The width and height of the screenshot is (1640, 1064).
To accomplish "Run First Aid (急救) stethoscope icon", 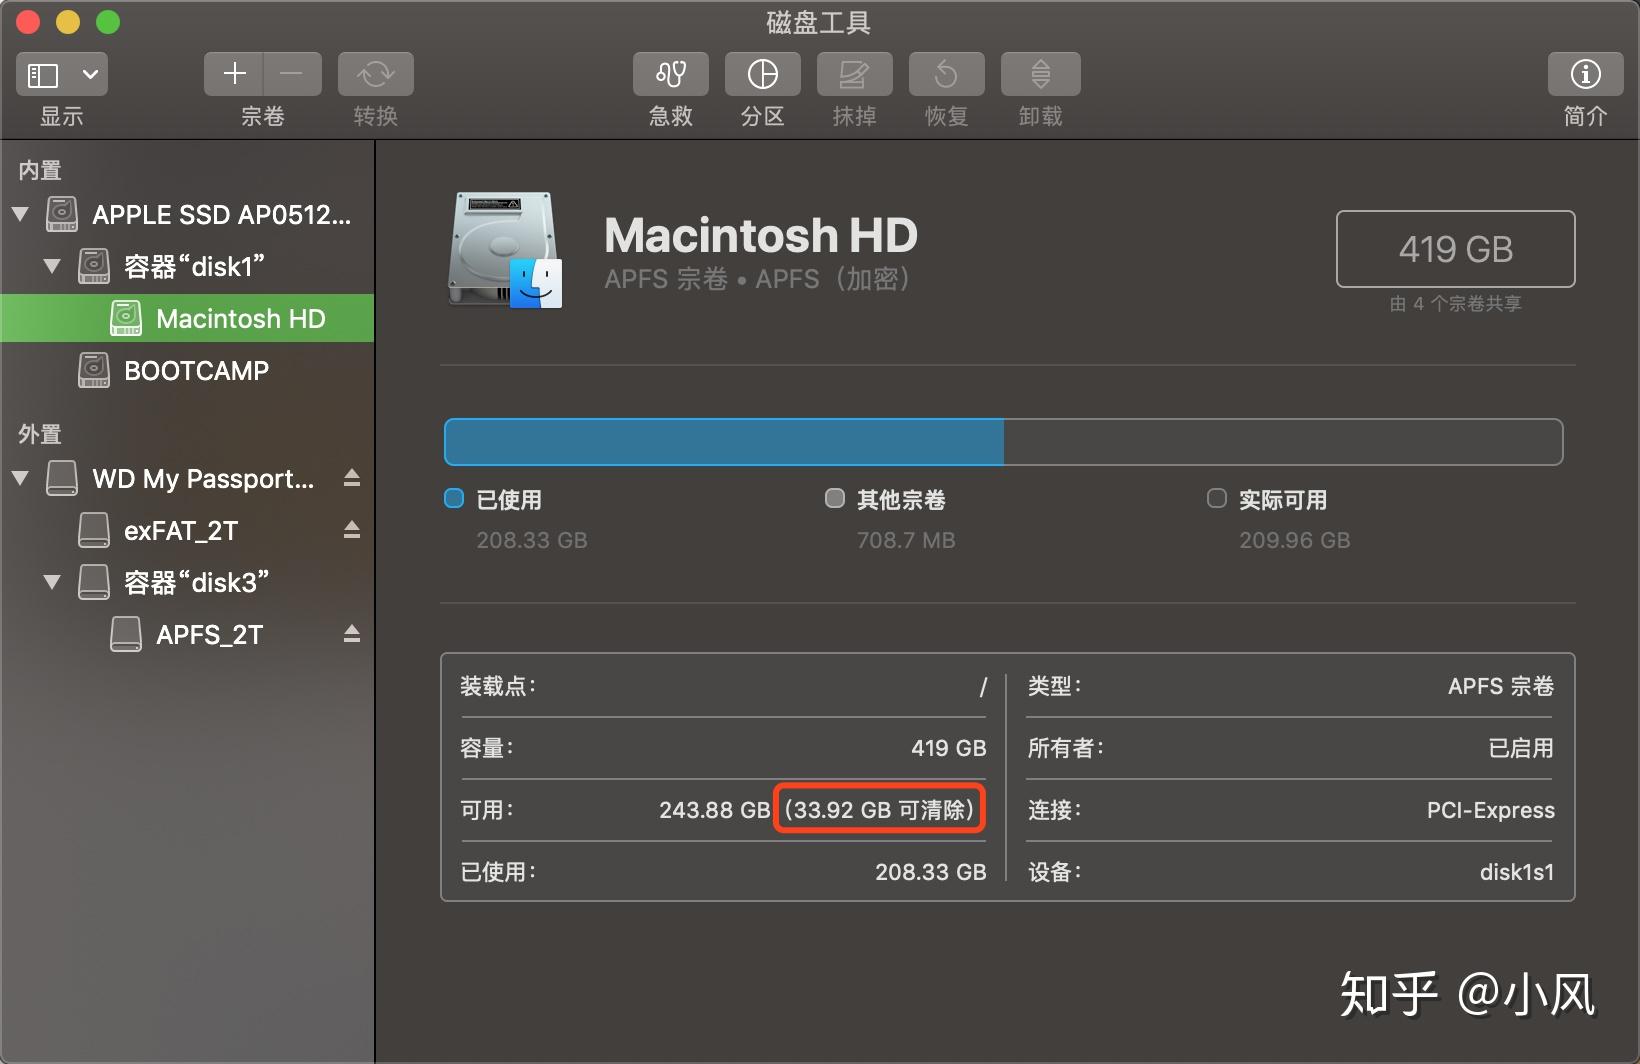I will pyautogui.click(x=671, y=74).
